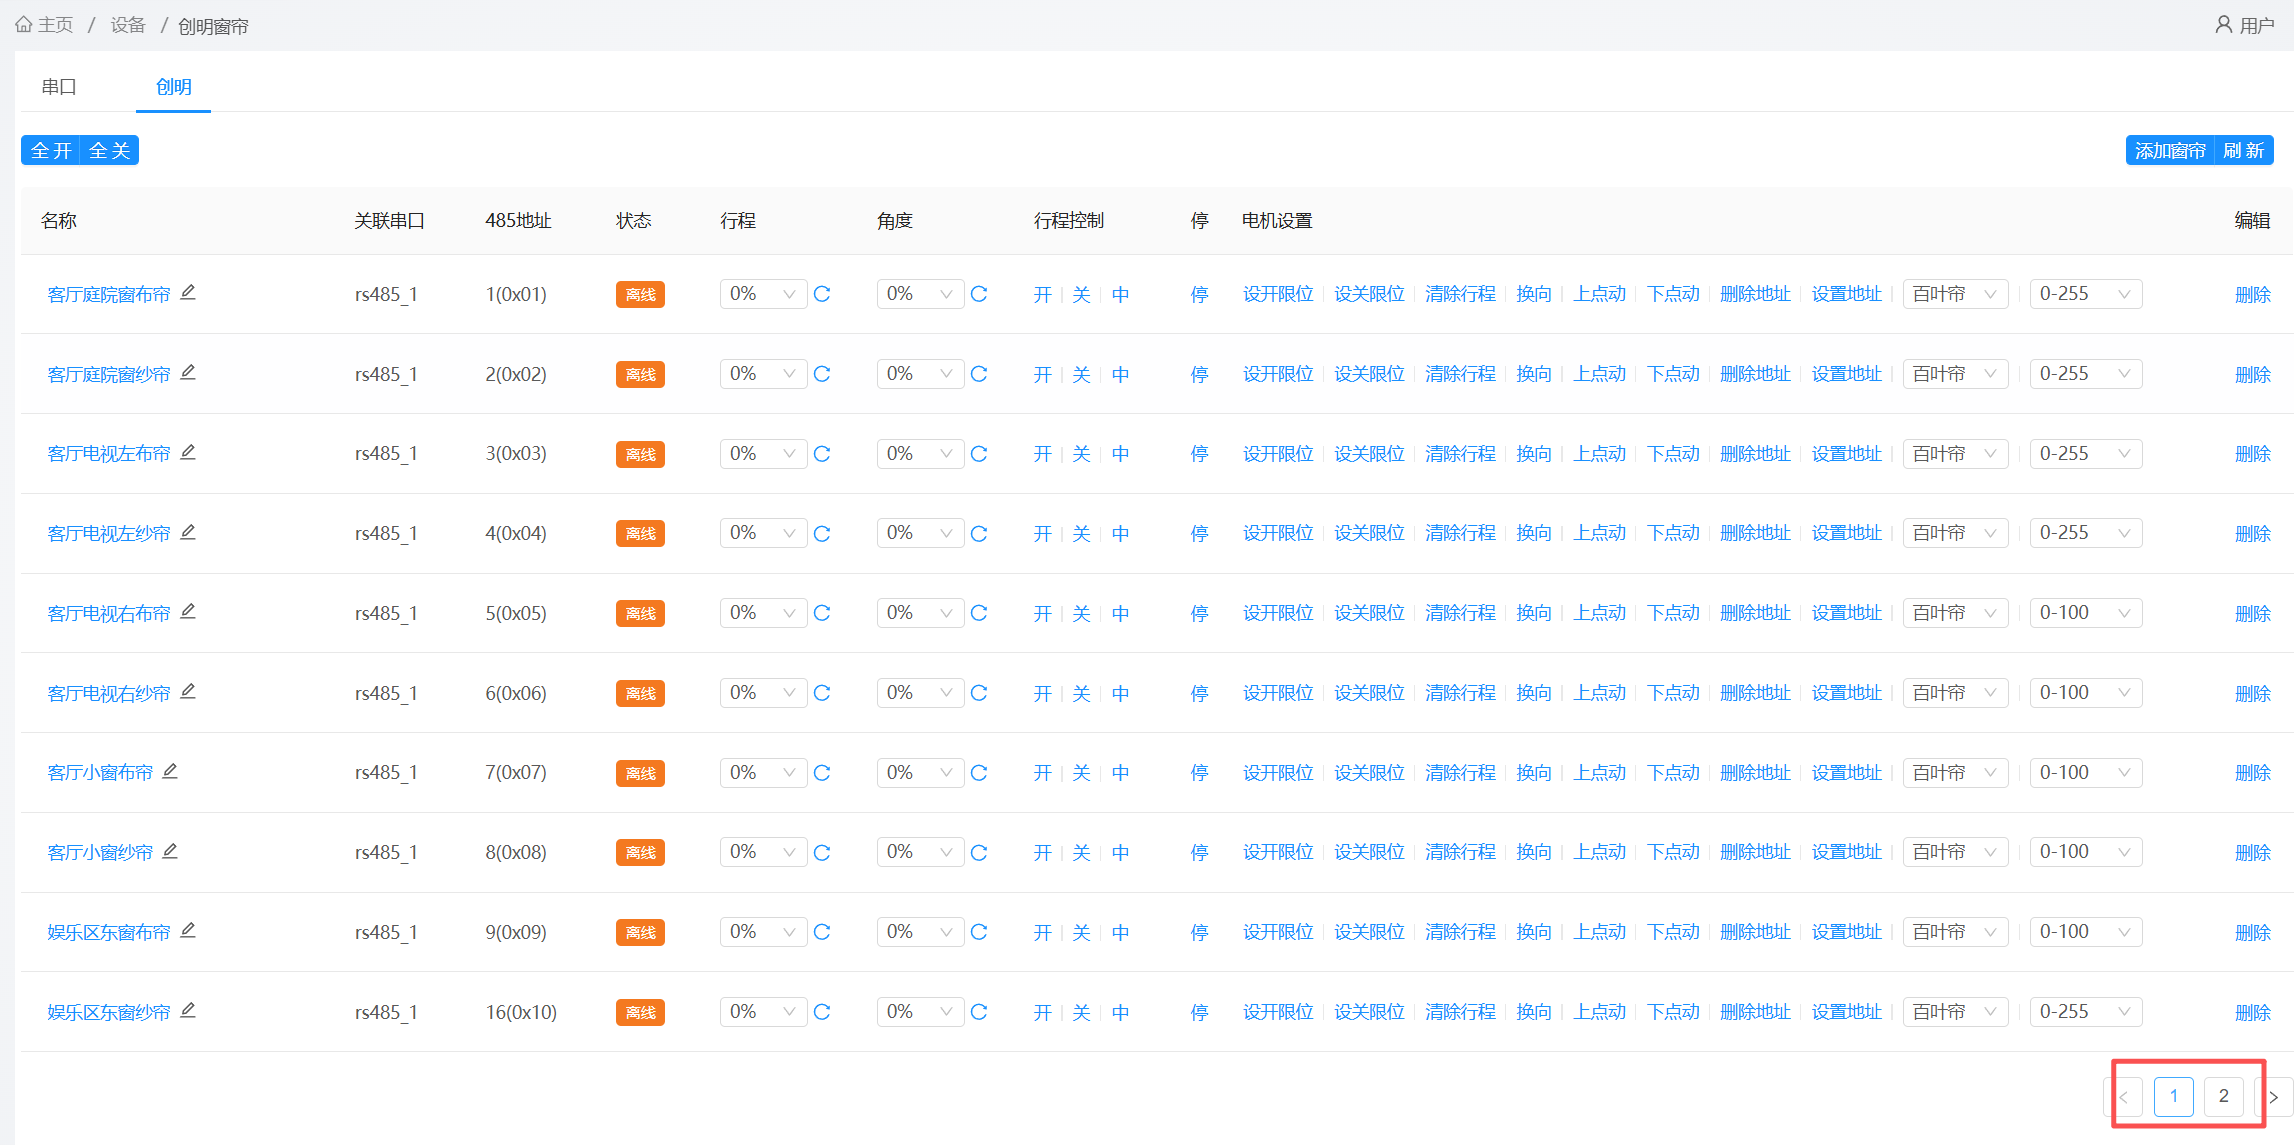Screen dimensions: 2294x1145
Task: Edit name pencil for 客厅小窗纱帘
Action: tap(170, 851)
